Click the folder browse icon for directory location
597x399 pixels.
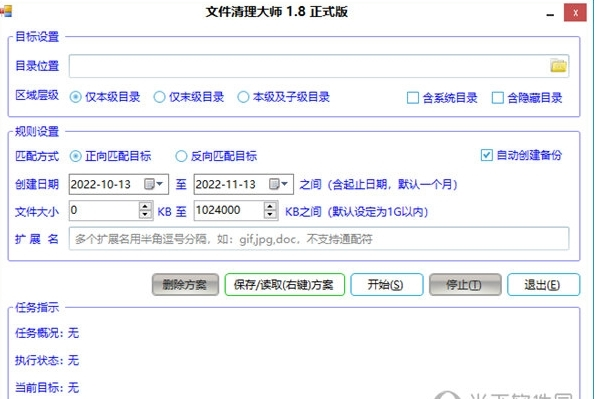pyautogui.click(x=558, y=66)
